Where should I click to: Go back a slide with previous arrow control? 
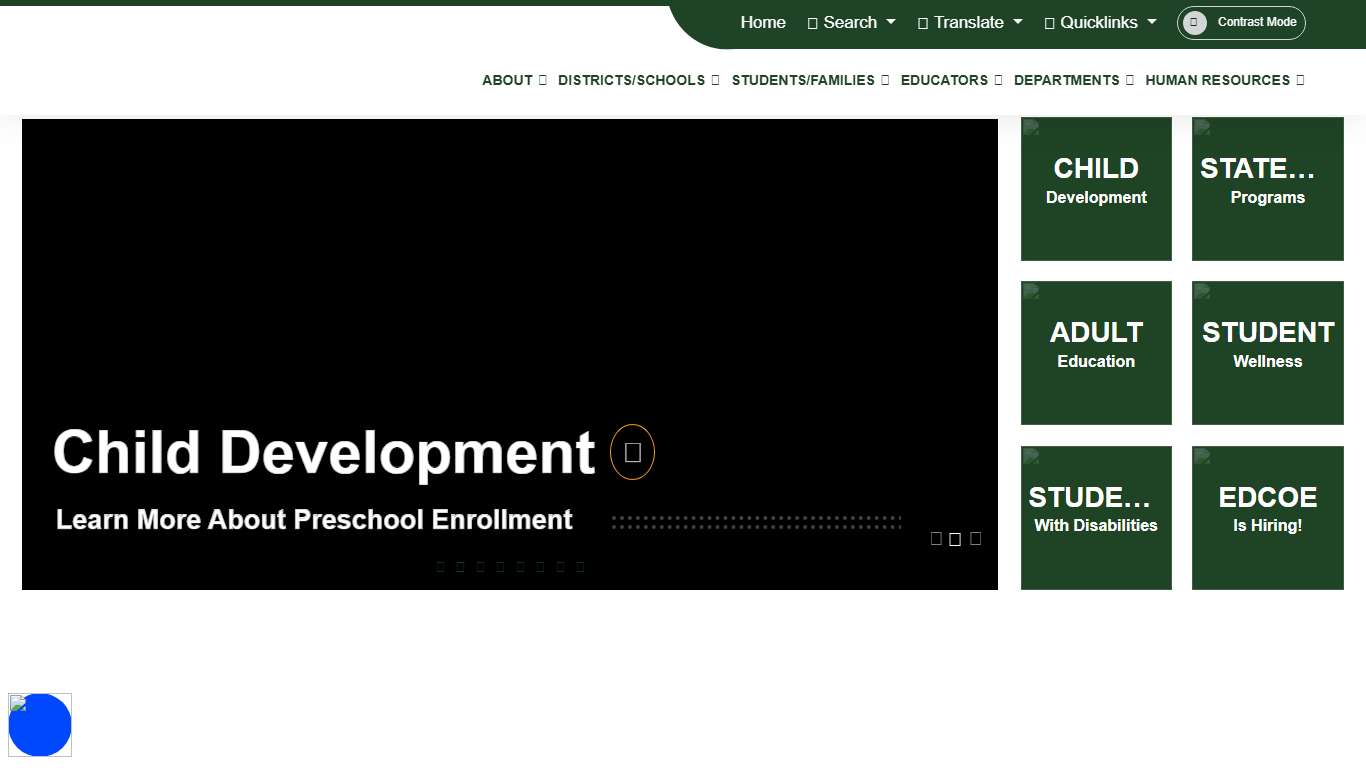click(x=936, y=538)
